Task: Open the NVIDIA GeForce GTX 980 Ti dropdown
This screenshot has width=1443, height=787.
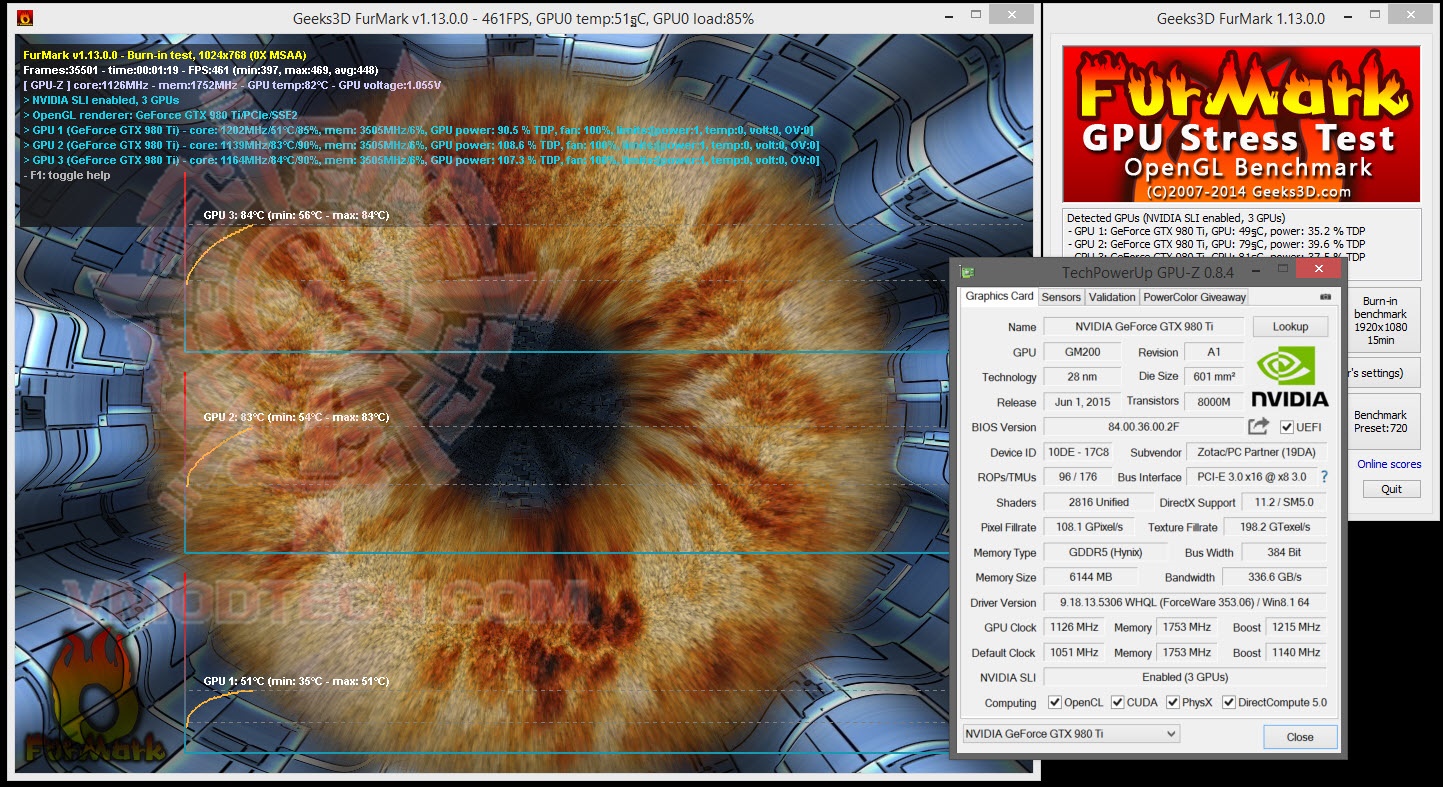Action: point(1071,734)
